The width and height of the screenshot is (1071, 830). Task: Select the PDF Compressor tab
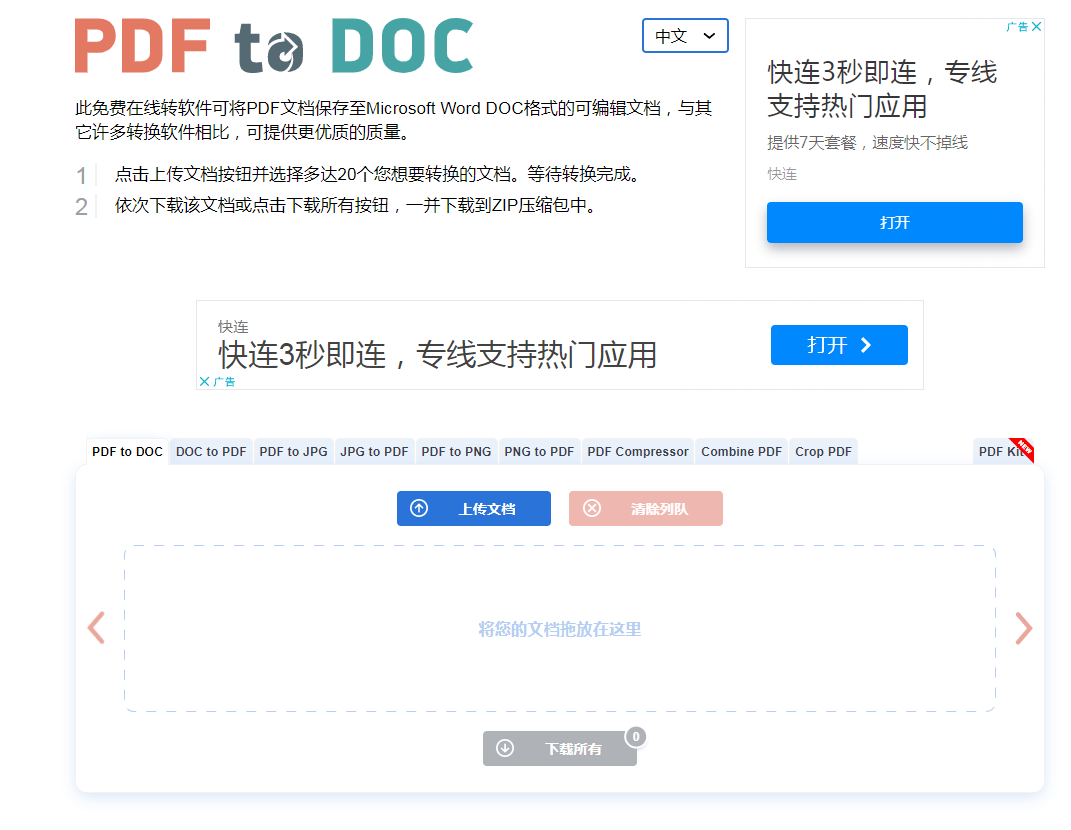click(x=637, y=451)
